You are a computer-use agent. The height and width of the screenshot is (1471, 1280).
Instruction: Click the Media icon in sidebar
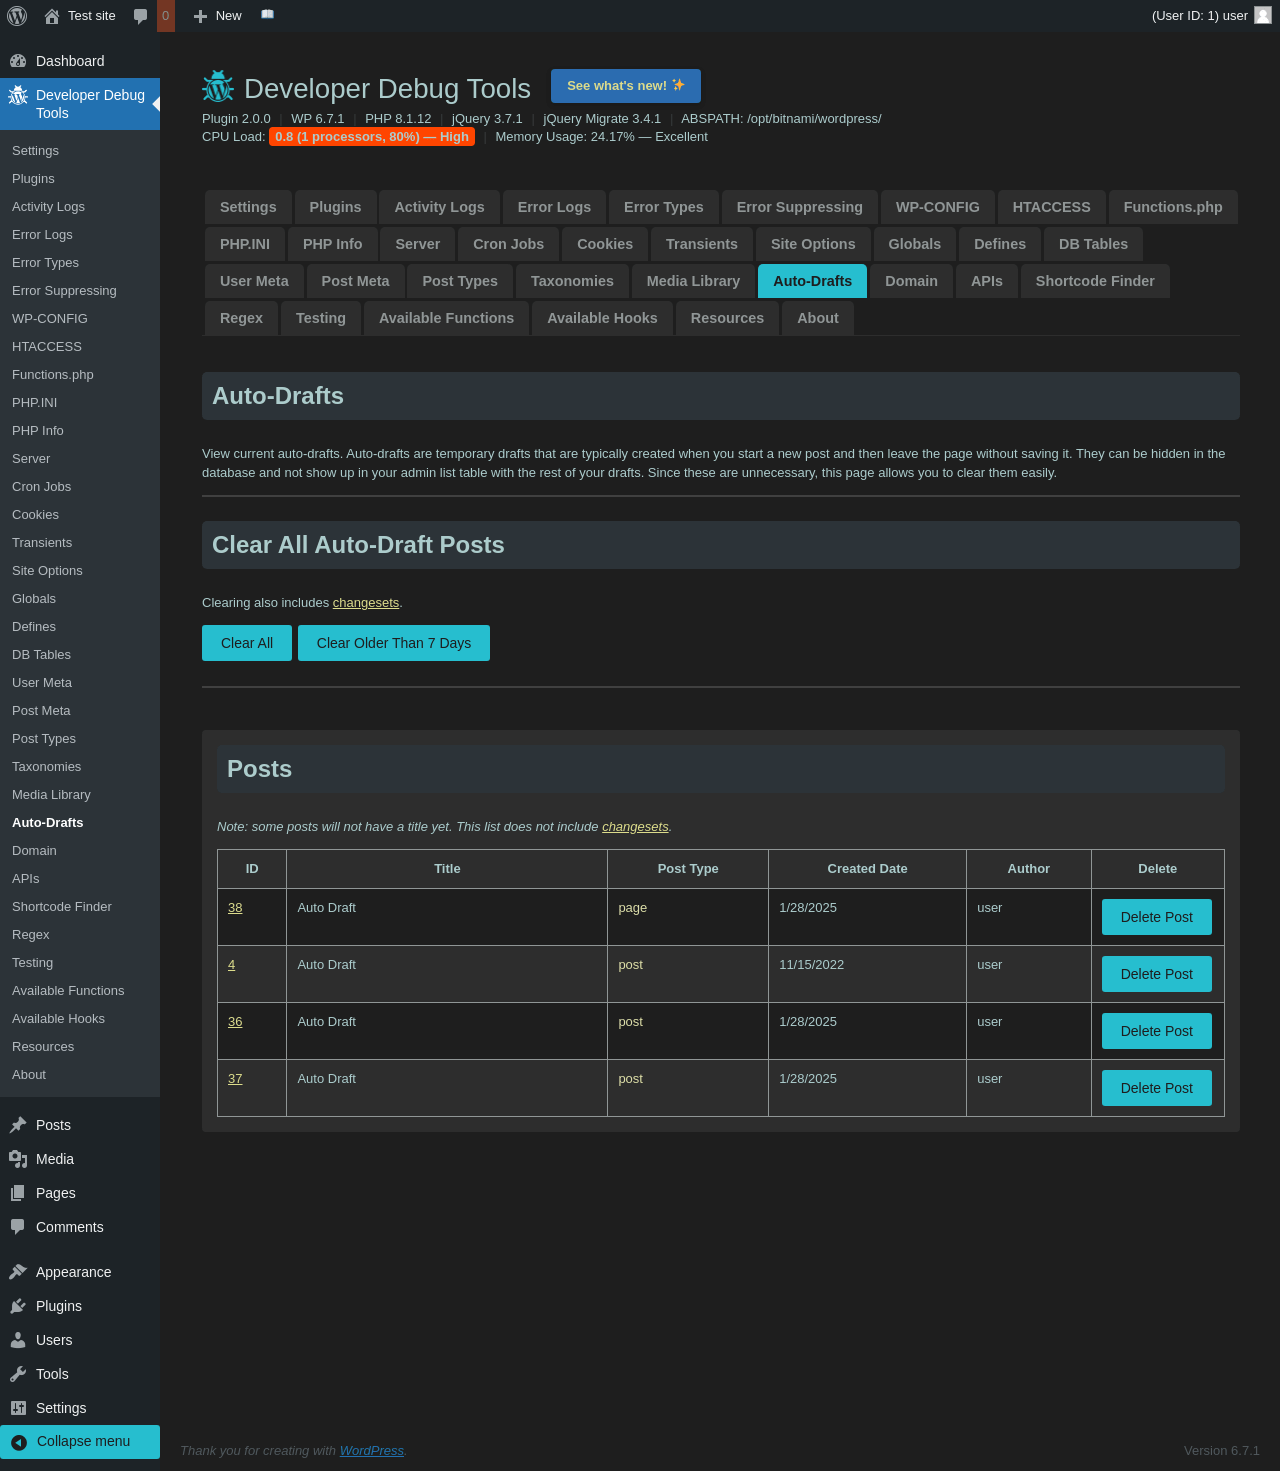pos(18,1159)
